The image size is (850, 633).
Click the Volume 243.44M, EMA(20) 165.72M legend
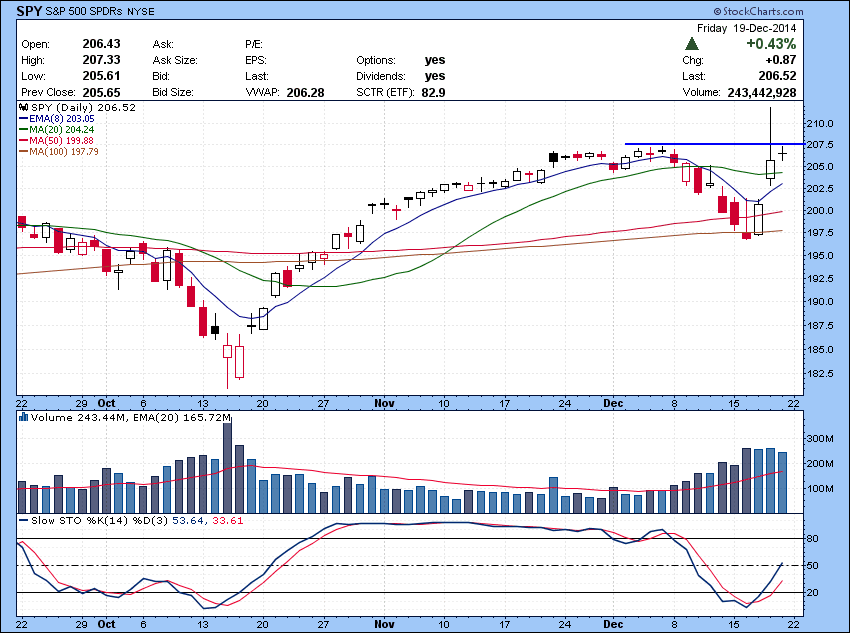131,417
